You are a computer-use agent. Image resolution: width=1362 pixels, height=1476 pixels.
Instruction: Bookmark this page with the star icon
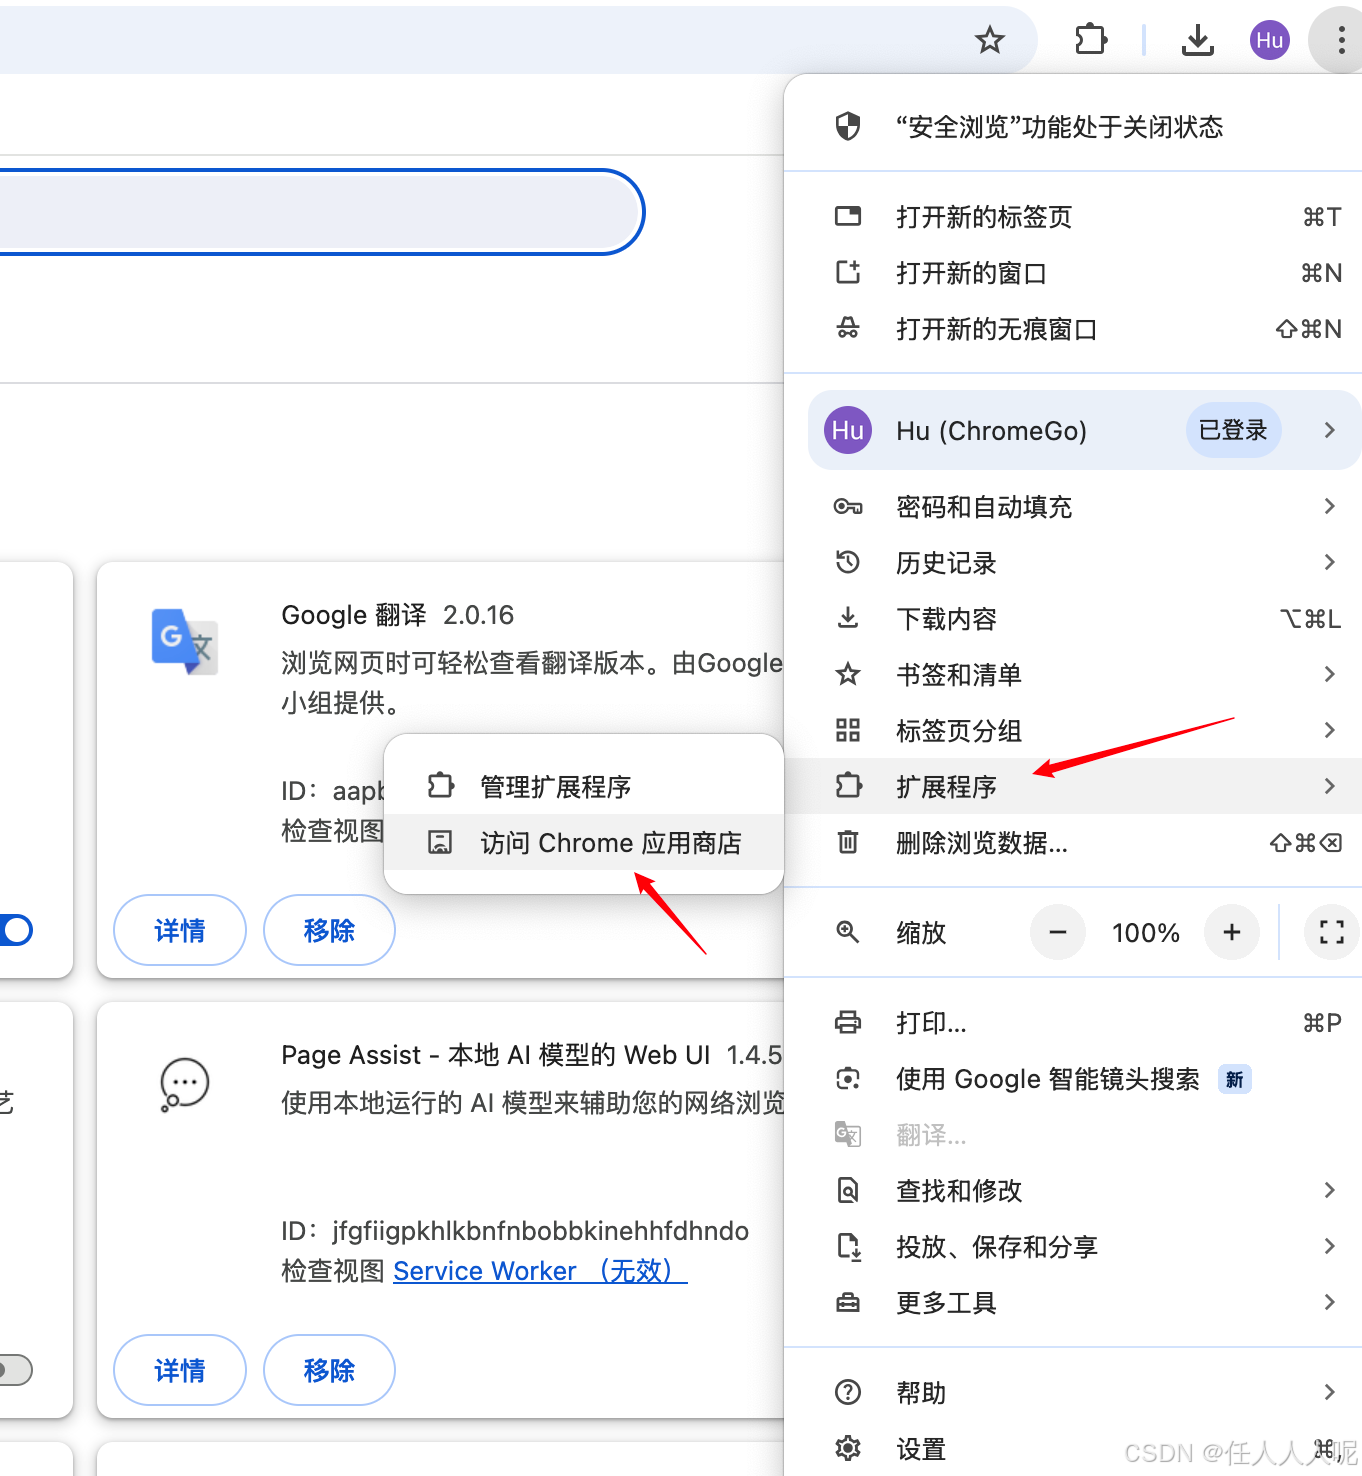coord(990,40)
